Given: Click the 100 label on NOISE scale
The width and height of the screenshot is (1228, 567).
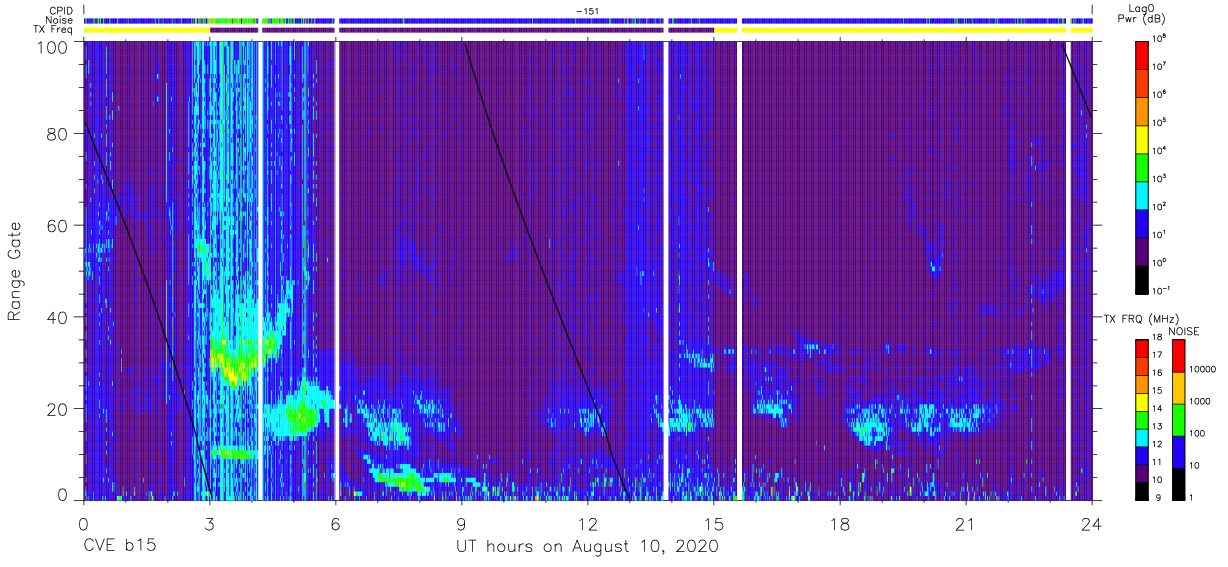Looking at the screenshot, I should click(x=1196, y=433).
